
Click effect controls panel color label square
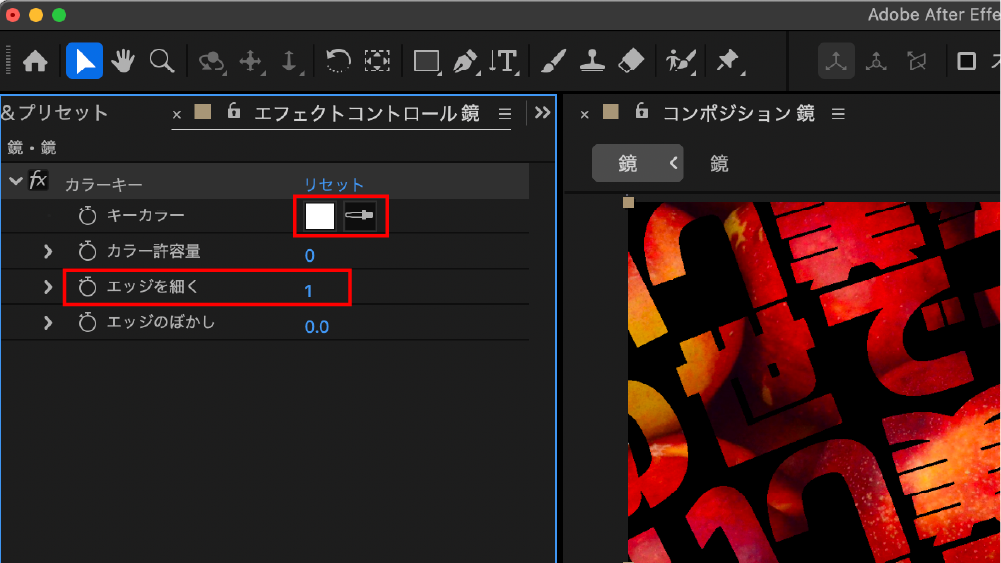pyautogui.click(x=203, y=112)
